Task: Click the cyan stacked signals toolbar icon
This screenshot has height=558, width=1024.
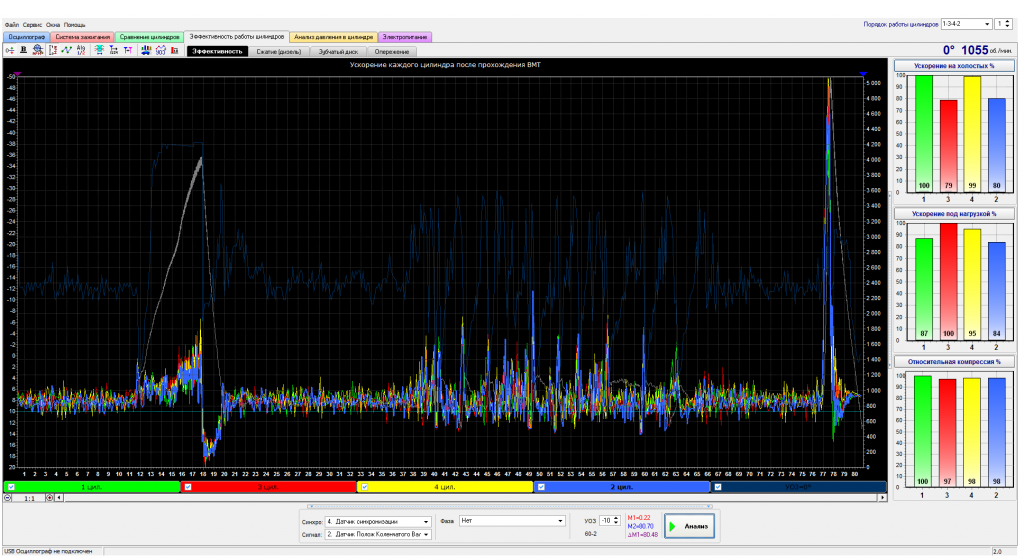Action: pos(99,50)
